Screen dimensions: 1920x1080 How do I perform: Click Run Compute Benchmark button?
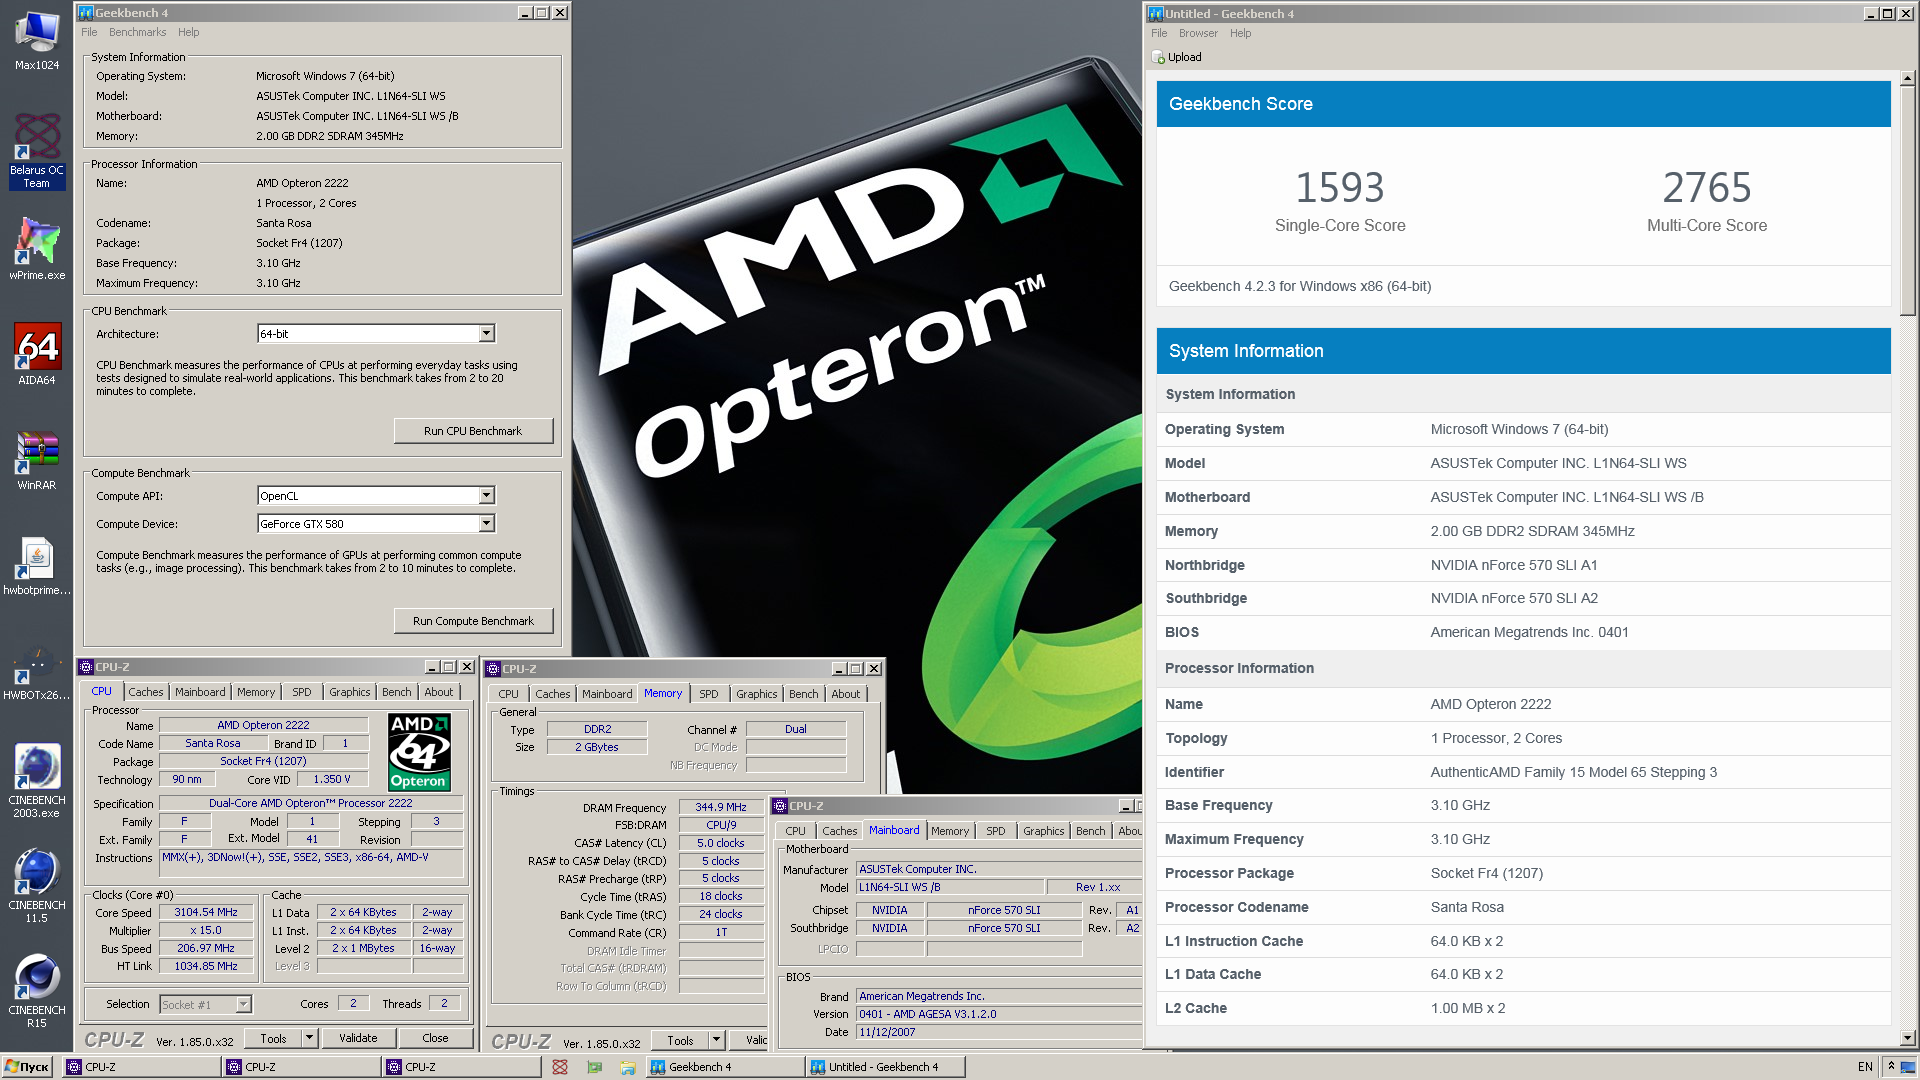pos(473,621)
